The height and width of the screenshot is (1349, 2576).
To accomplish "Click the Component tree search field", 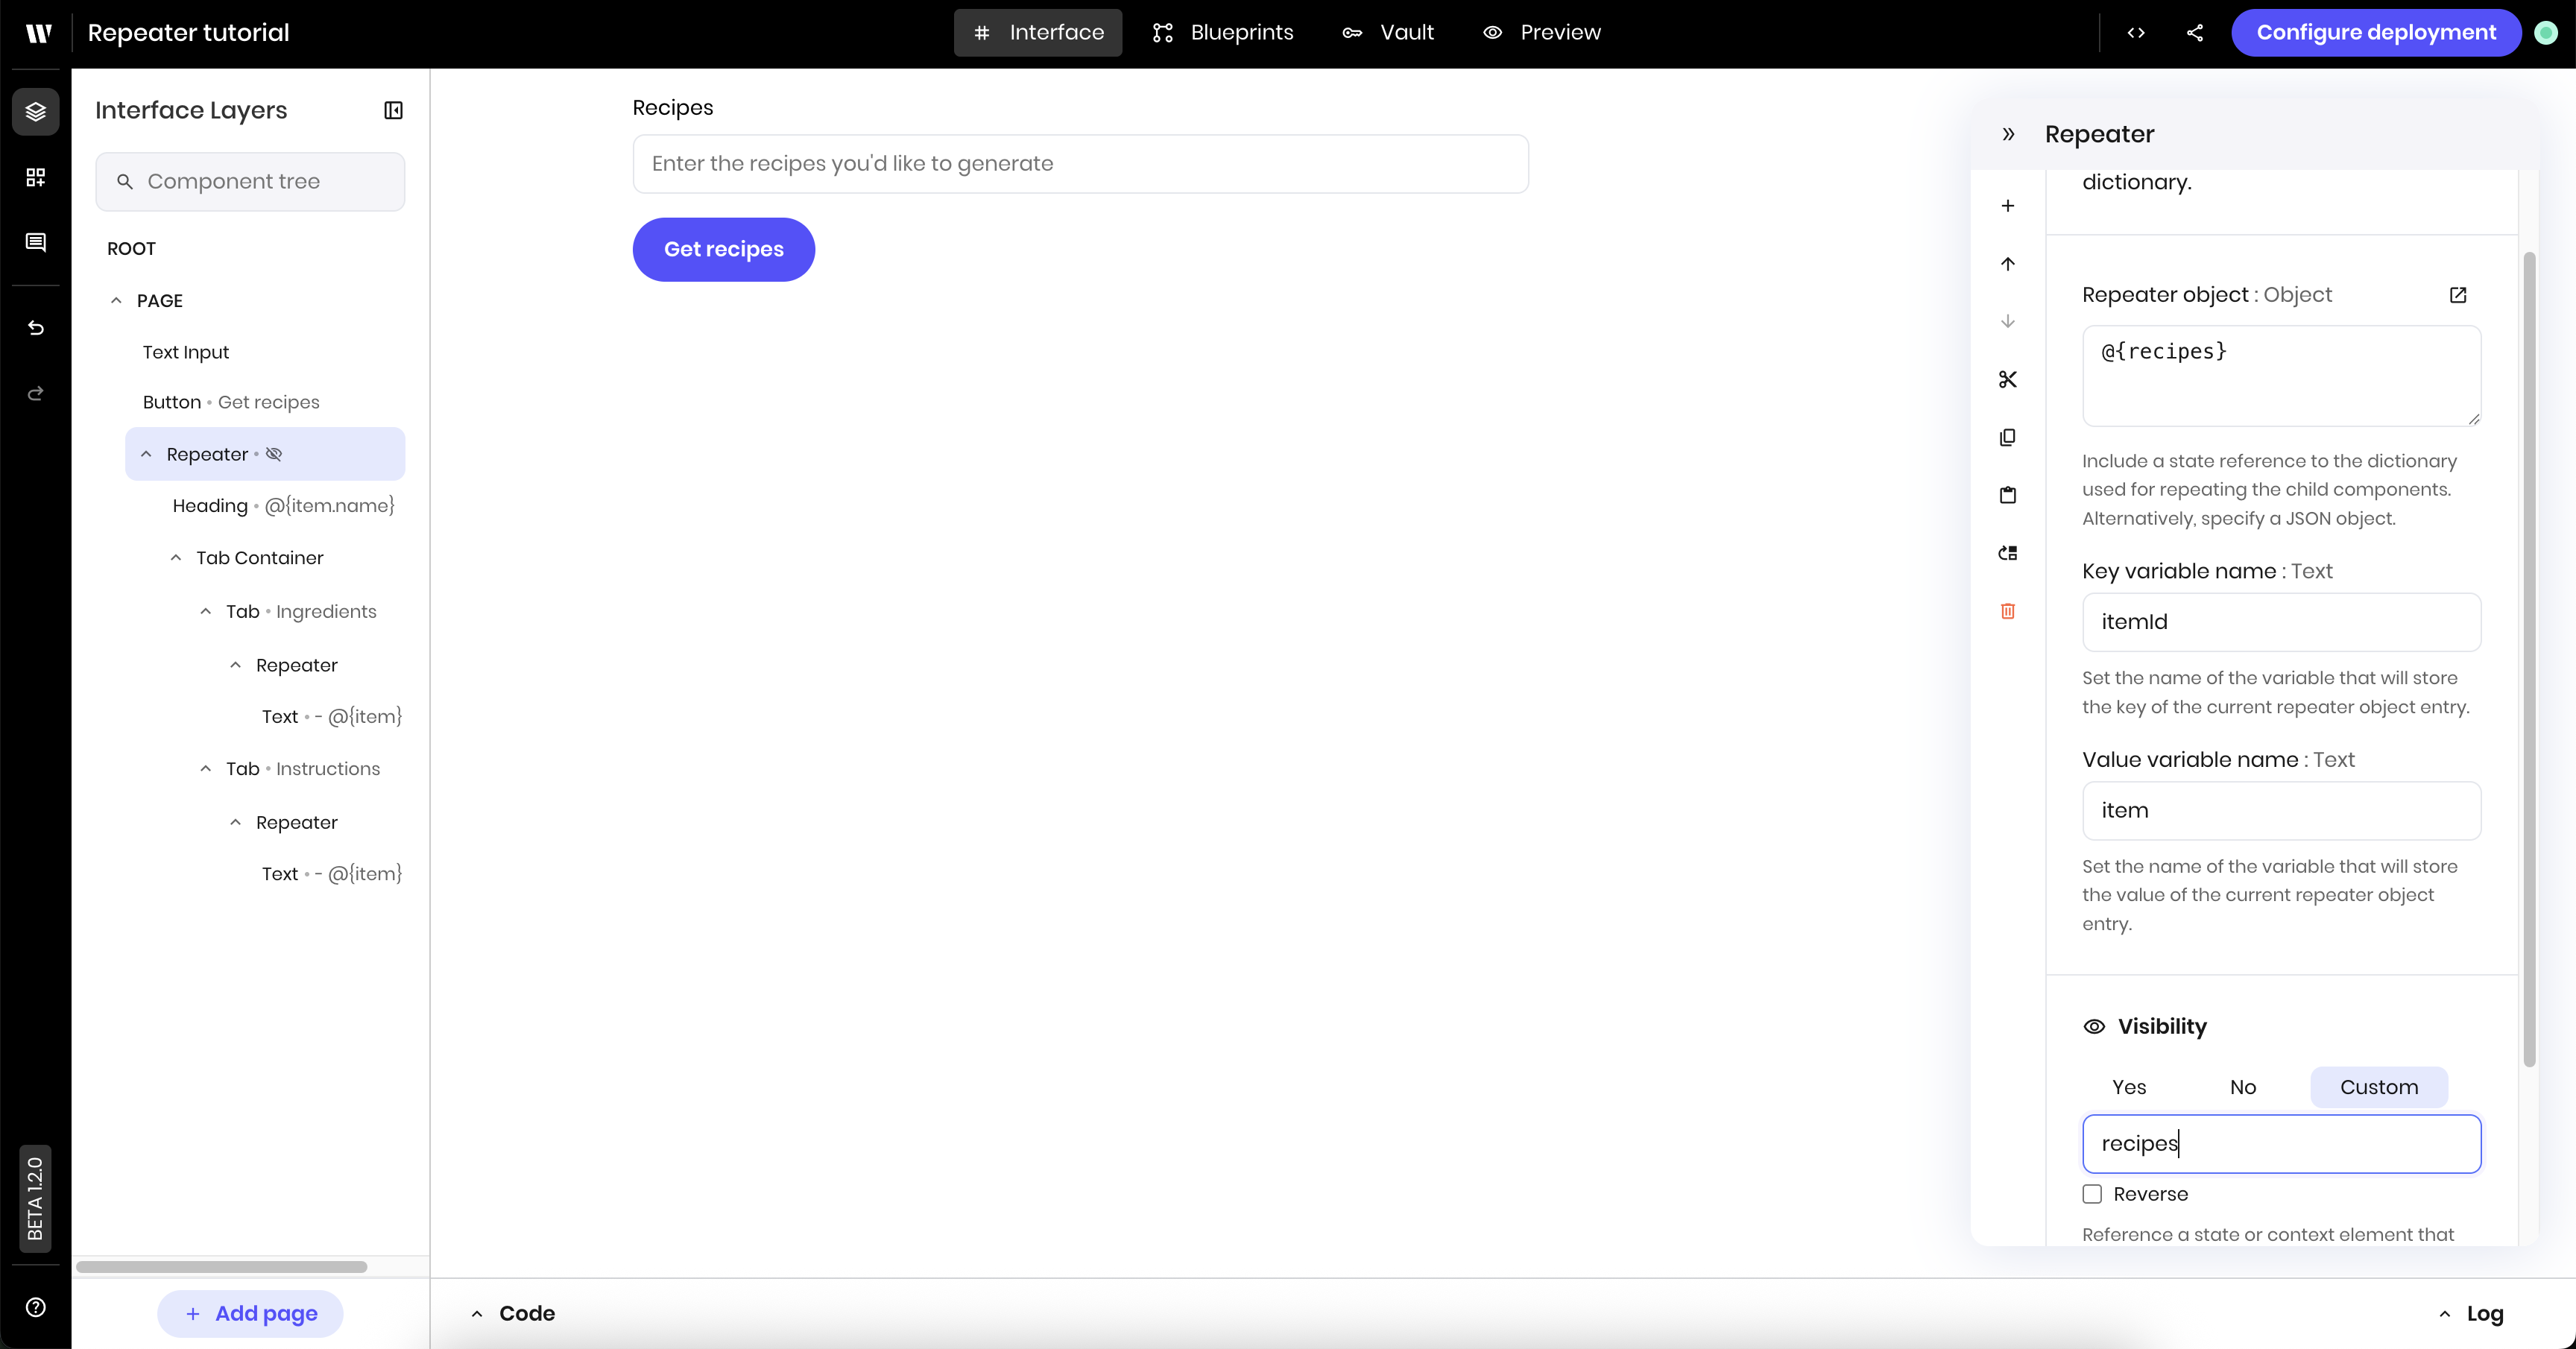I will point(250,181).
